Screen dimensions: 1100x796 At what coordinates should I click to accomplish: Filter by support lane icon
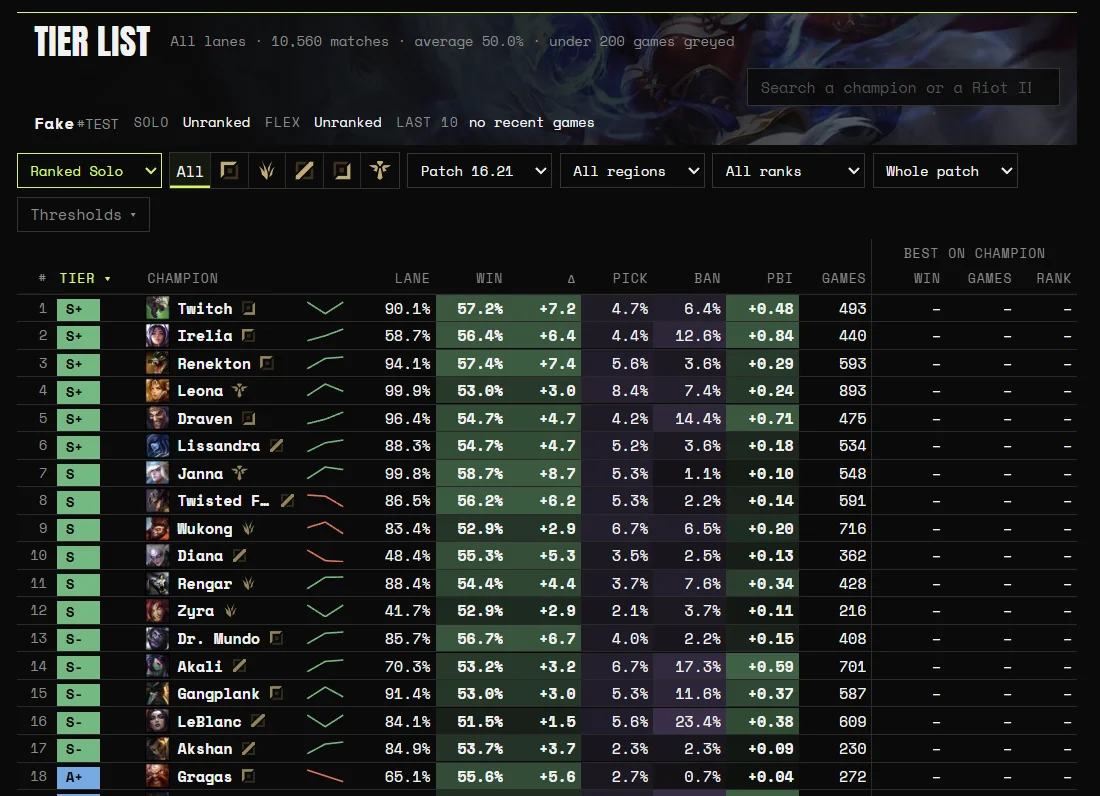pos(380,170)
